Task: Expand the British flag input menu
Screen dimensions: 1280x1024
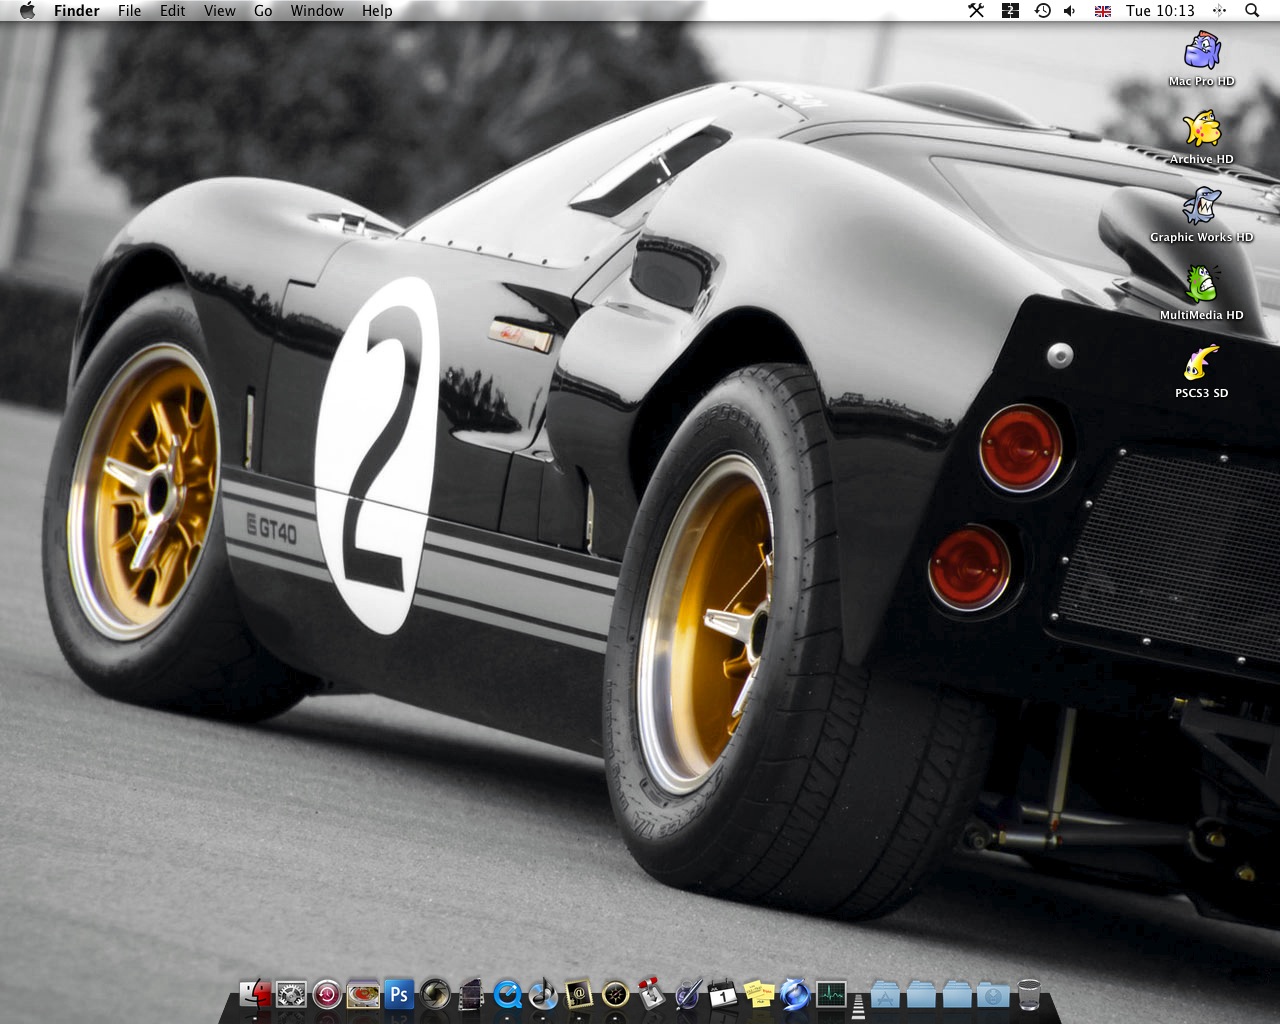Action: coord(1103,11)
